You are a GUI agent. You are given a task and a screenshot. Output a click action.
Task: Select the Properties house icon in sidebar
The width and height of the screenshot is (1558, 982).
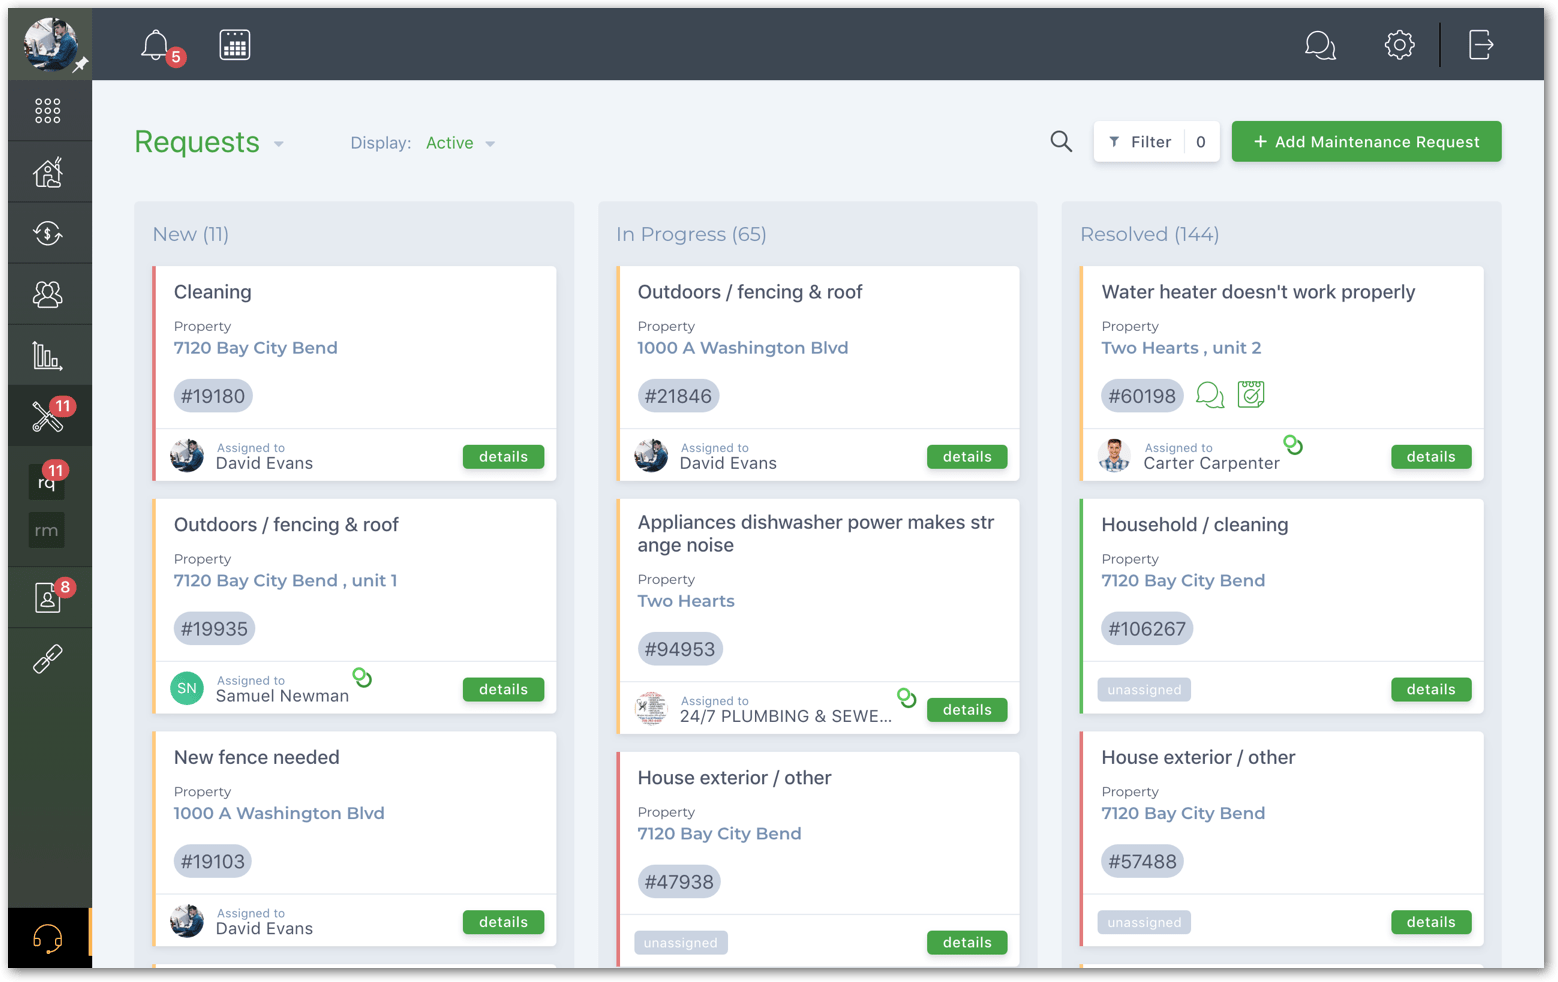pos(47,171)
